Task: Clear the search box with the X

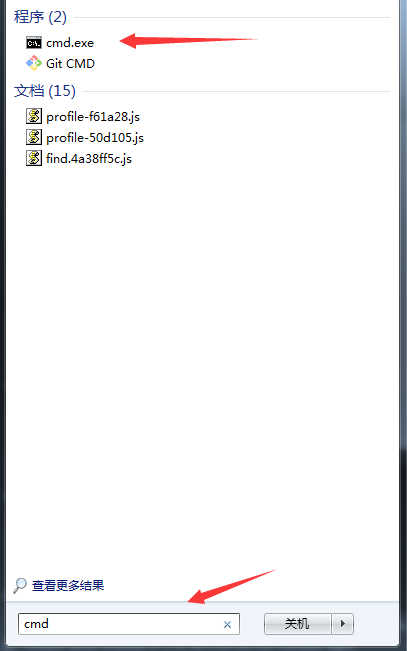Action: point(227,624)
